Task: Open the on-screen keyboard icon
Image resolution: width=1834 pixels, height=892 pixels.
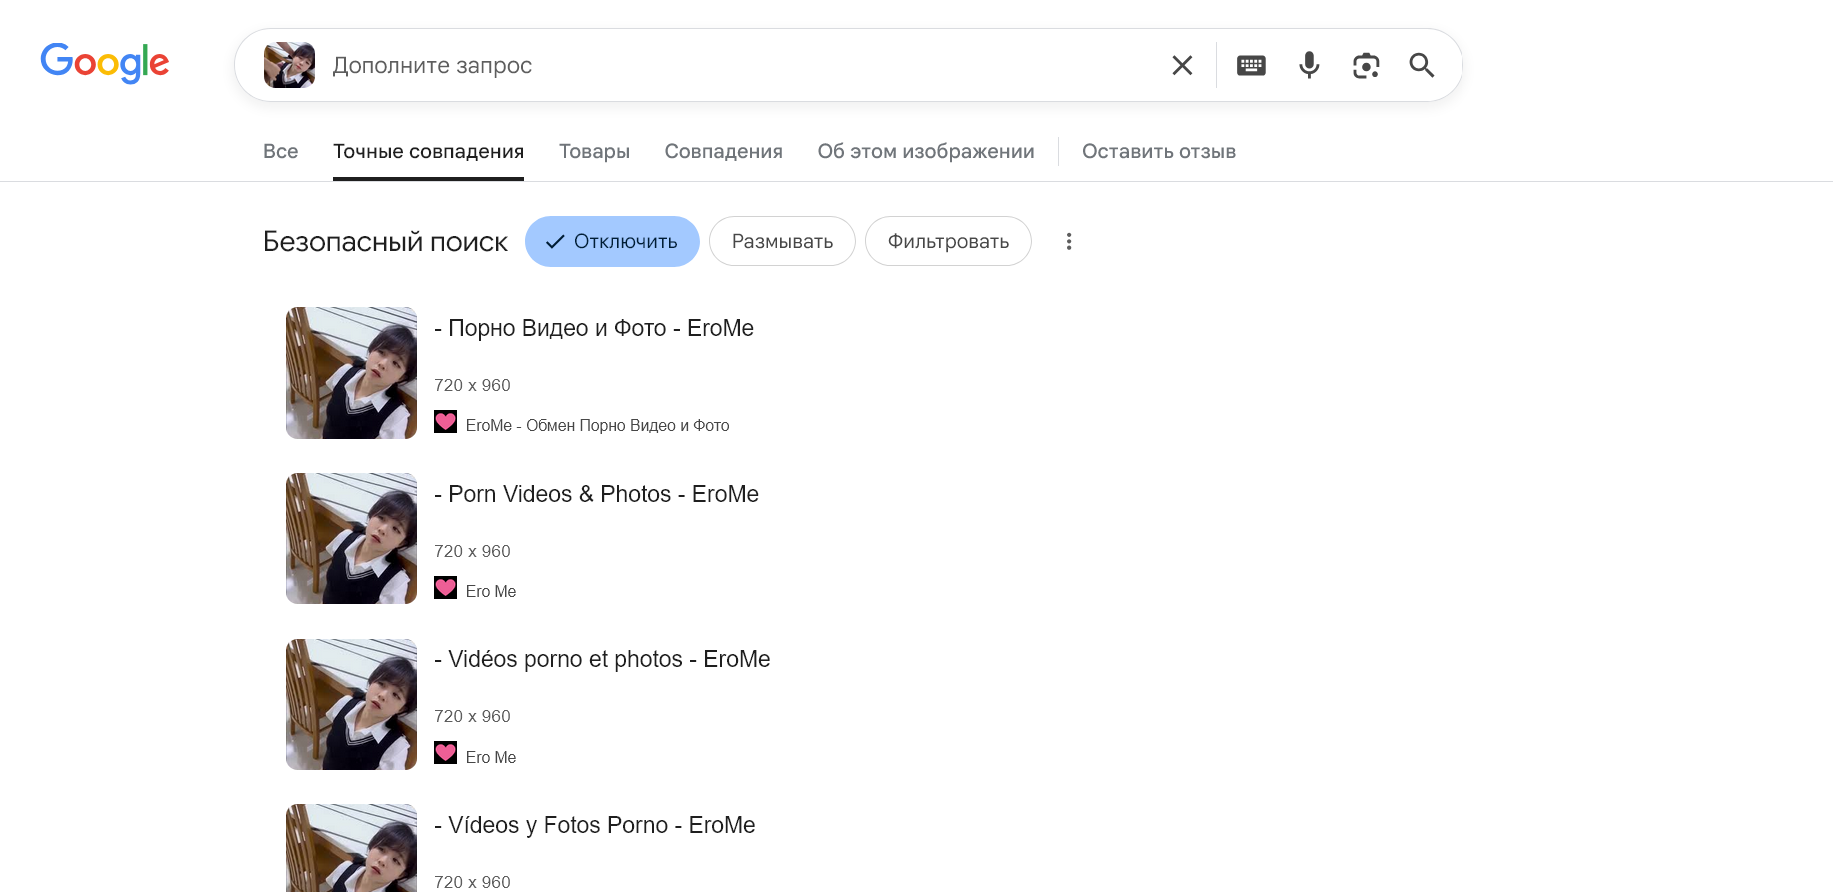Action: click(1251, 65)
